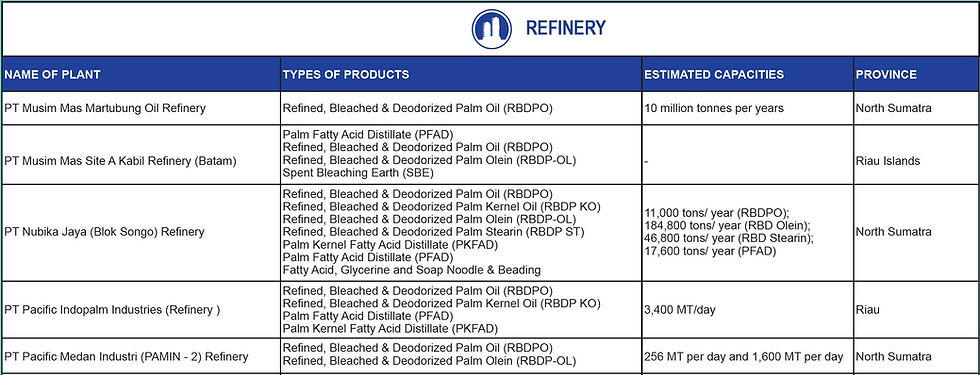This screenshot has width=980, height=375.
Task: Click the ESTIMATED CAPACITIES column header
Action: (748, 74)
